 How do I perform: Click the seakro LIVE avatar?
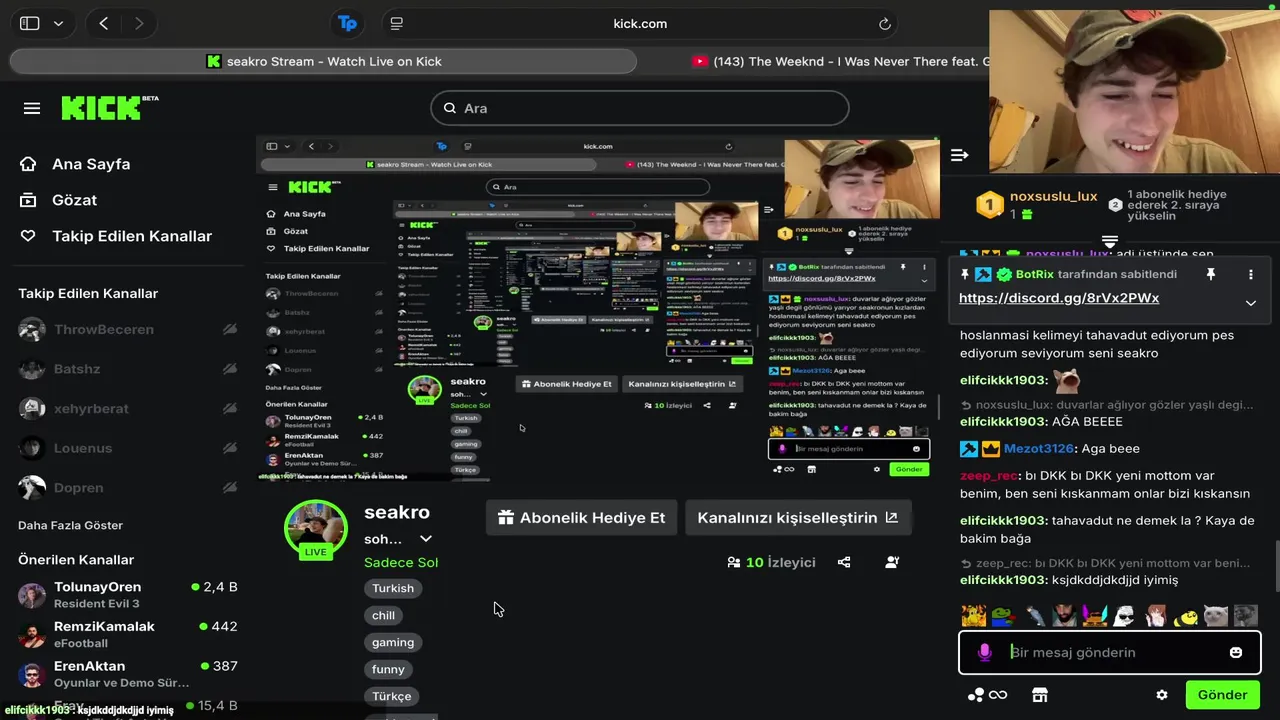(x=316, y=530)
